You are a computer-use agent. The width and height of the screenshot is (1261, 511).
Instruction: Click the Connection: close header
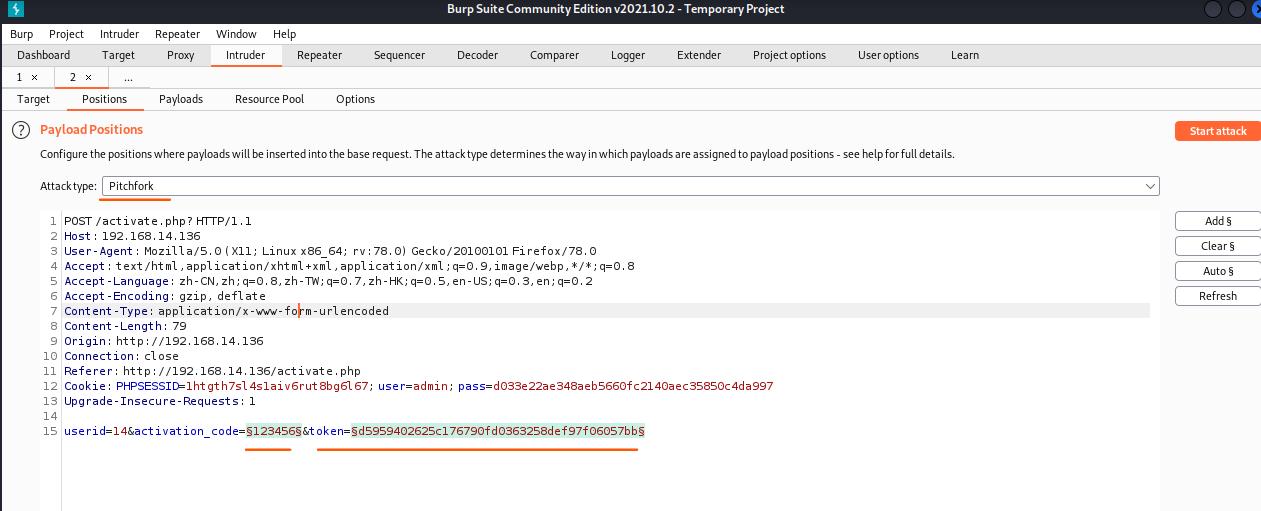coord(121,356)
